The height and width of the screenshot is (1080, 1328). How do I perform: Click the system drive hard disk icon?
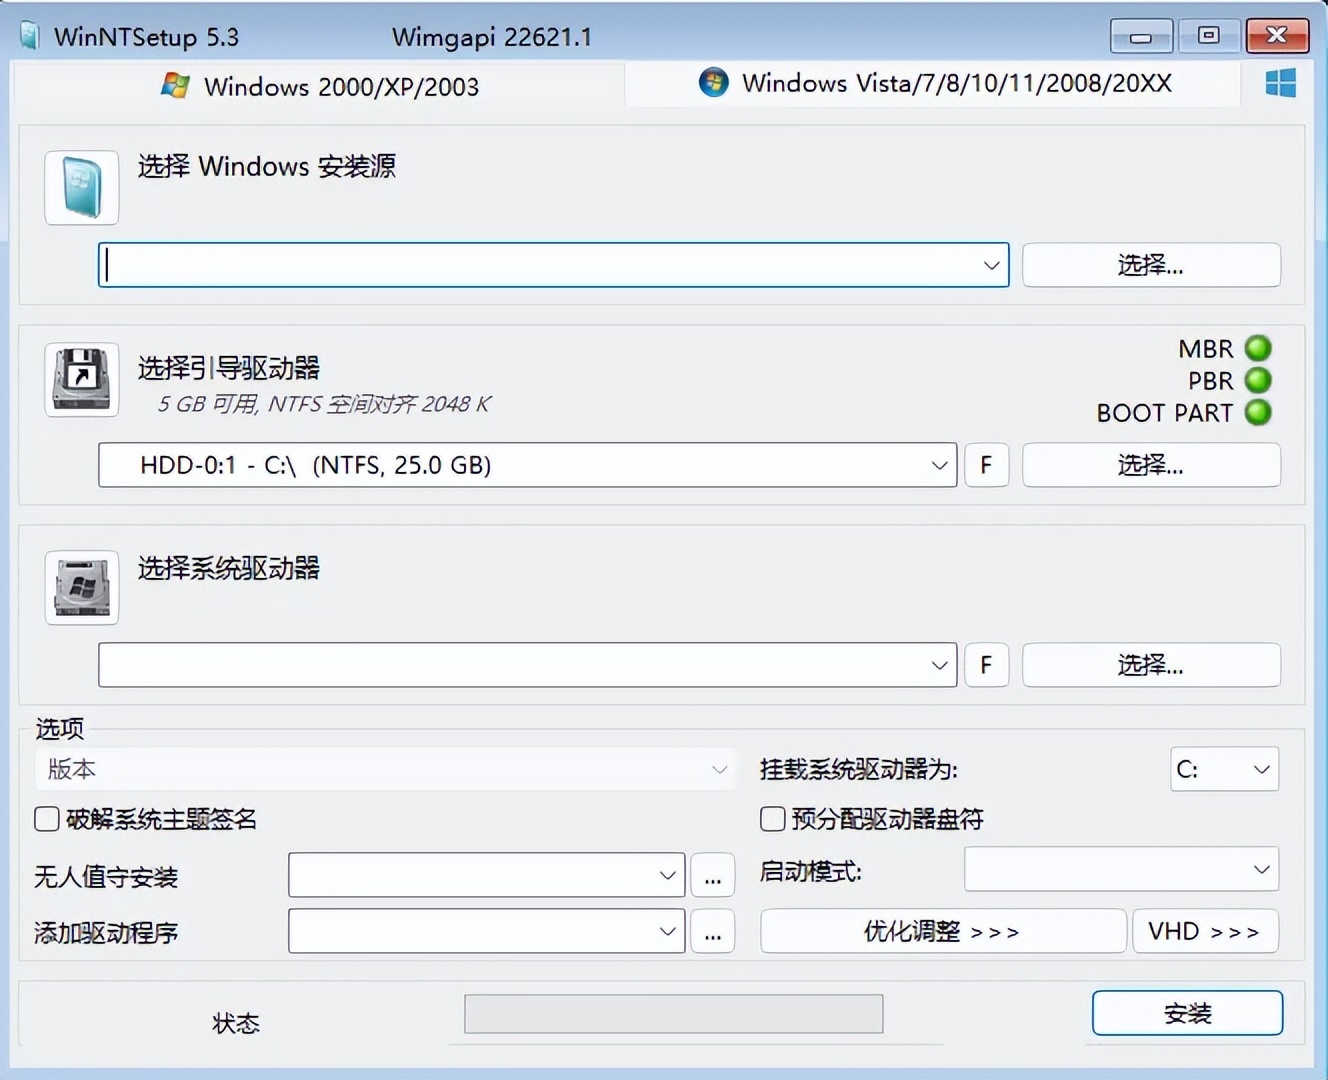click(80, 588)
